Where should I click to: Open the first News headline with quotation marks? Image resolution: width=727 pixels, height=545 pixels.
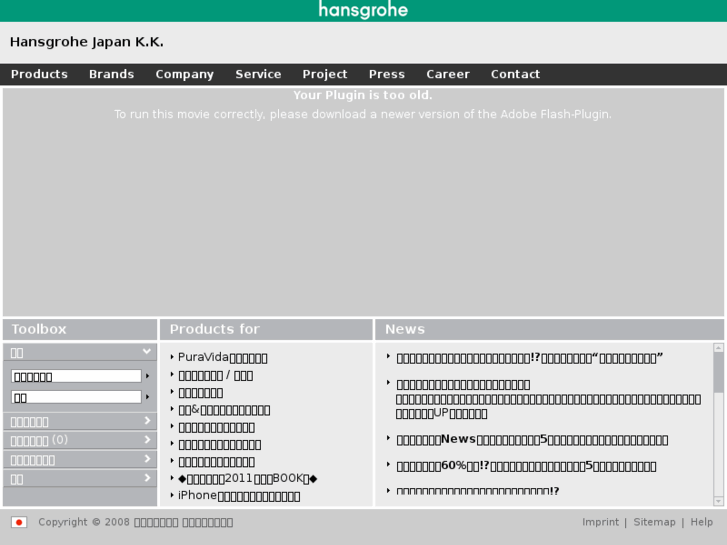coord(529,358)
